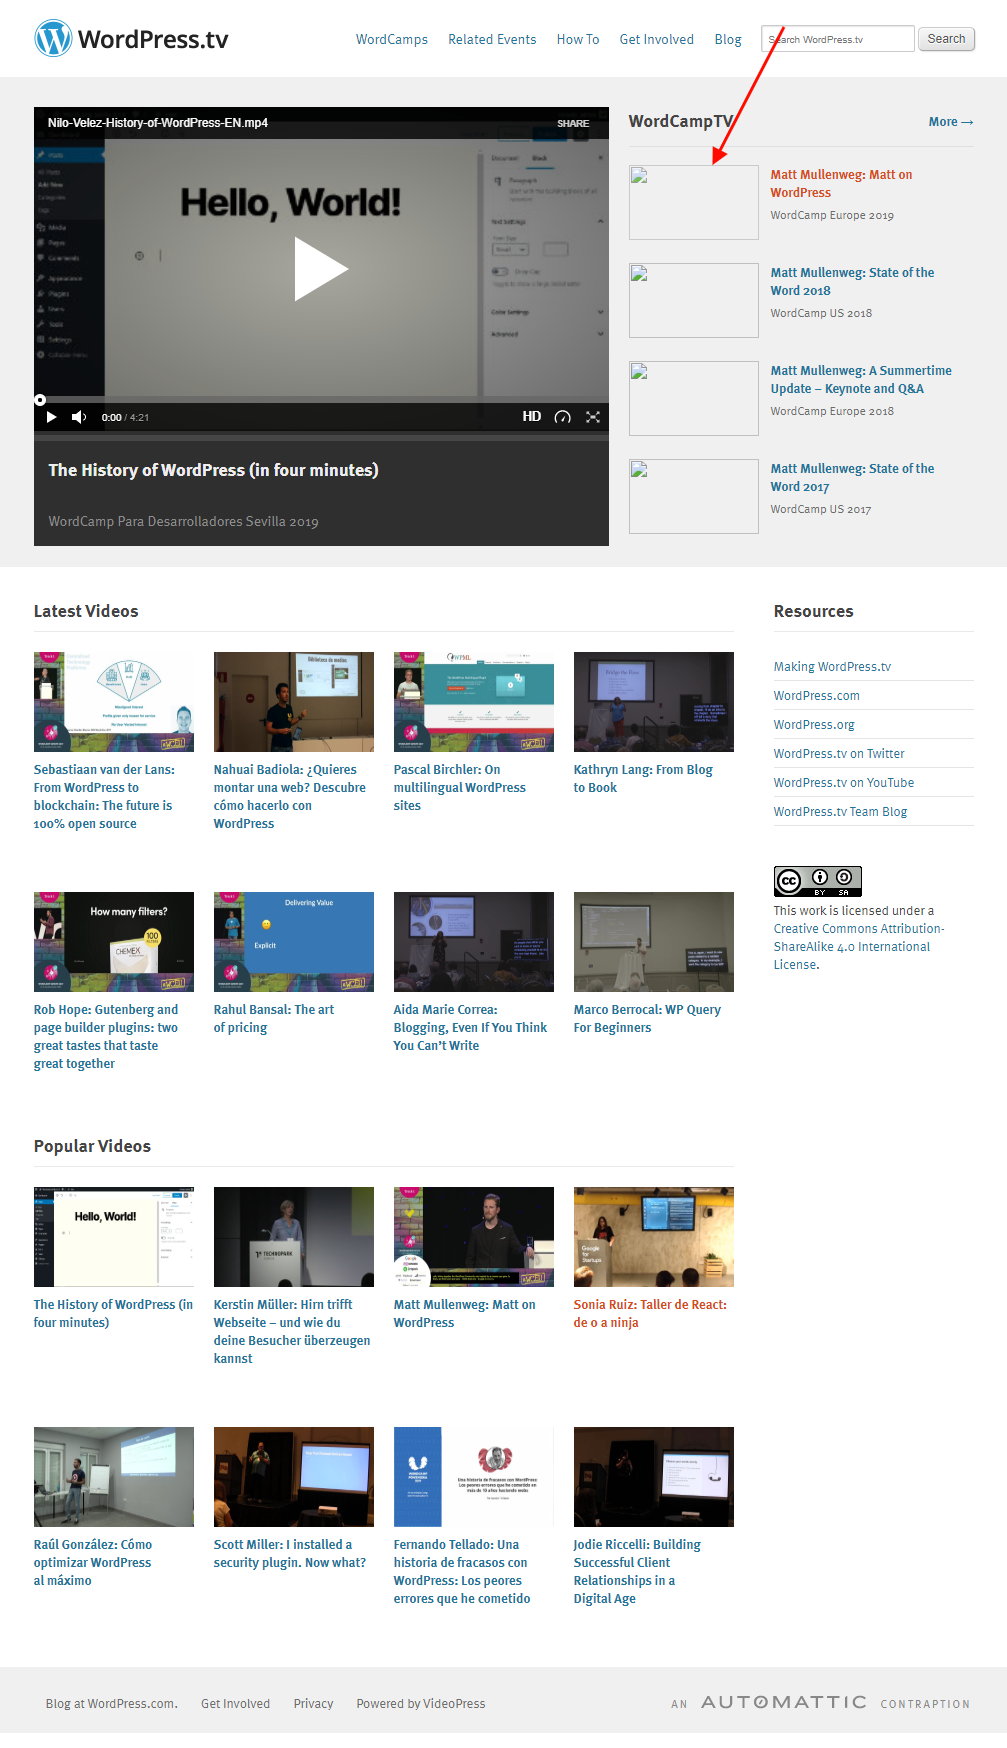
Task: Enter fullscreen mode in the video player
Action: click(x=593, y=417)
